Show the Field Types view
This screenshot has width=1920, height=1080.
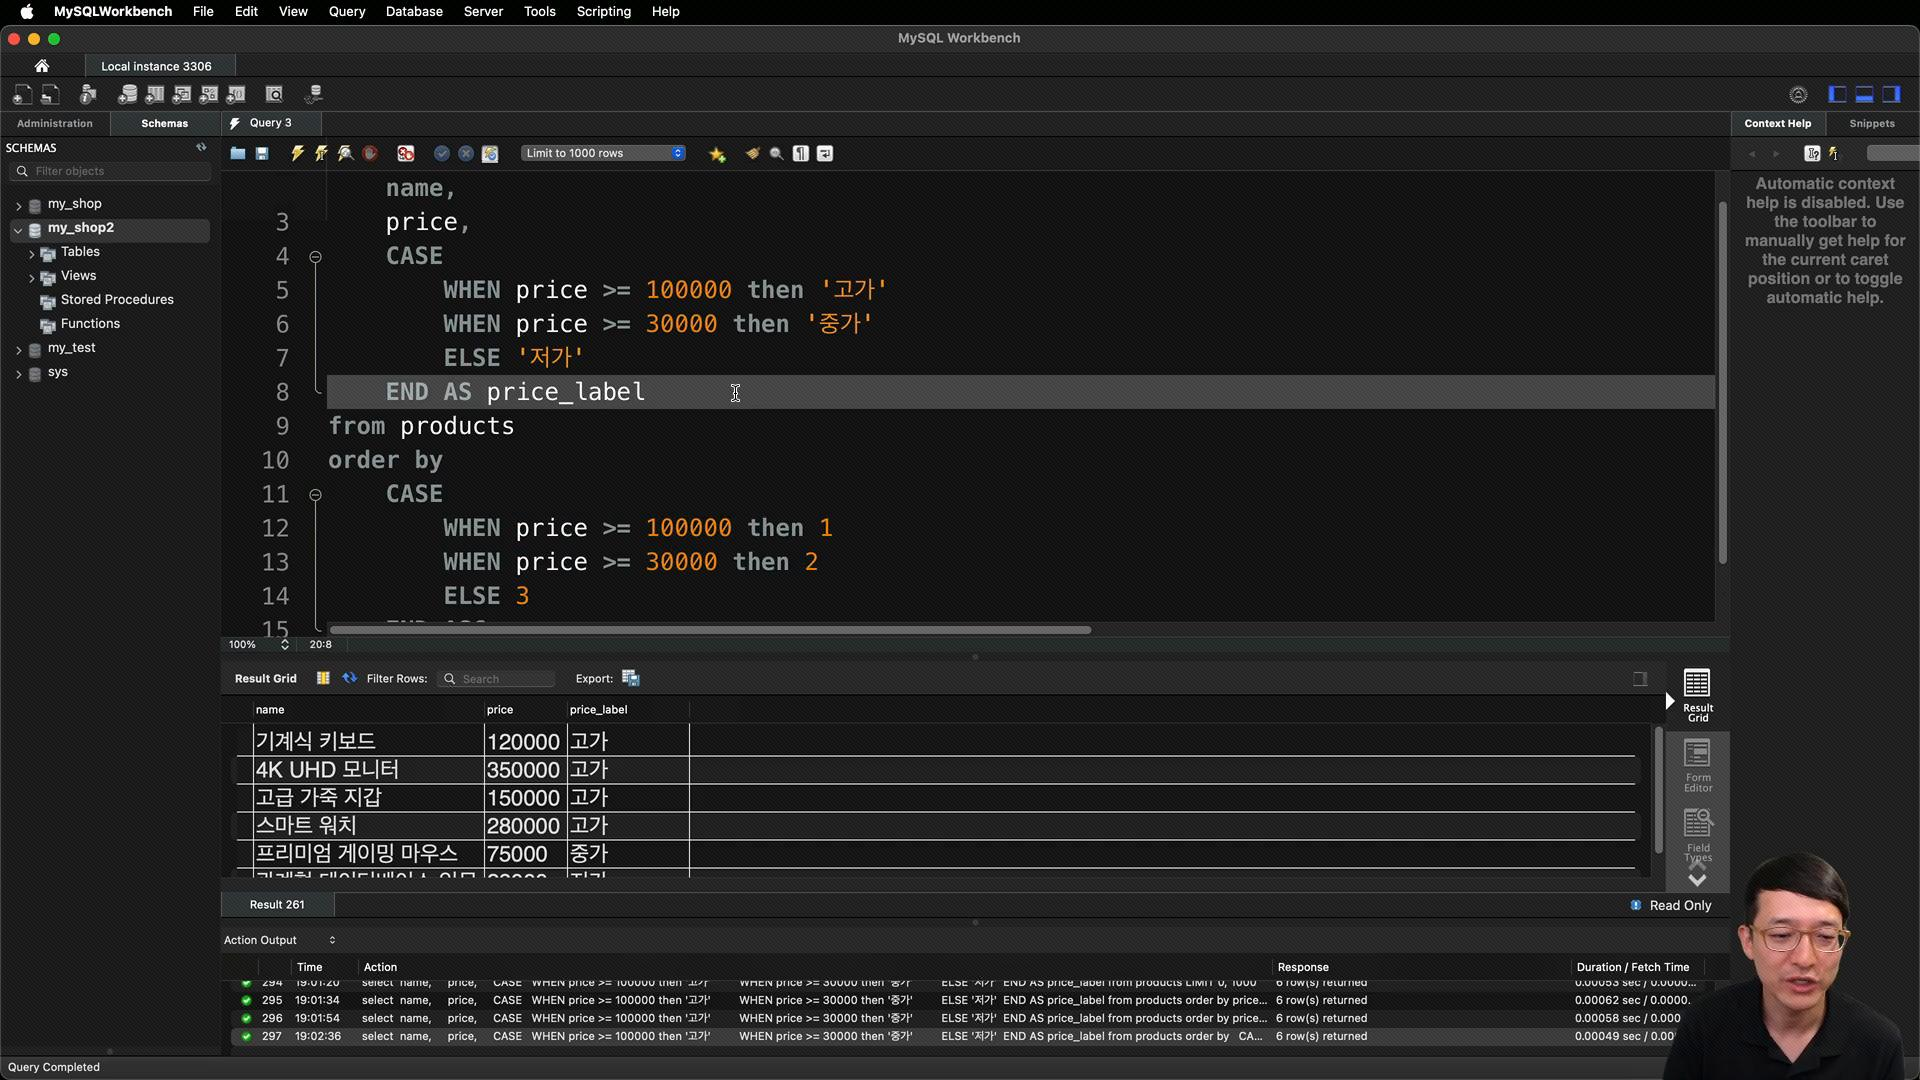(x=1697, y=836)
